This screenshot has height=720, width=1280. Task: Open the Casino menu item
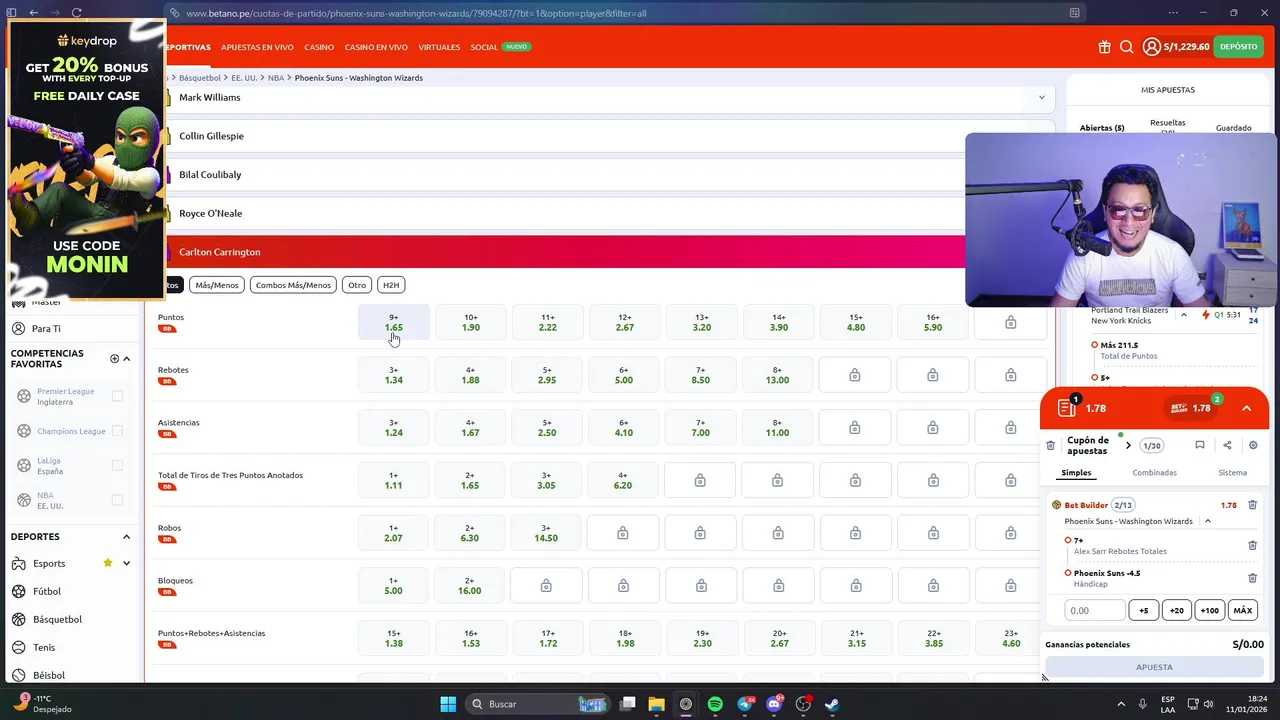click(x=319, y=47)
